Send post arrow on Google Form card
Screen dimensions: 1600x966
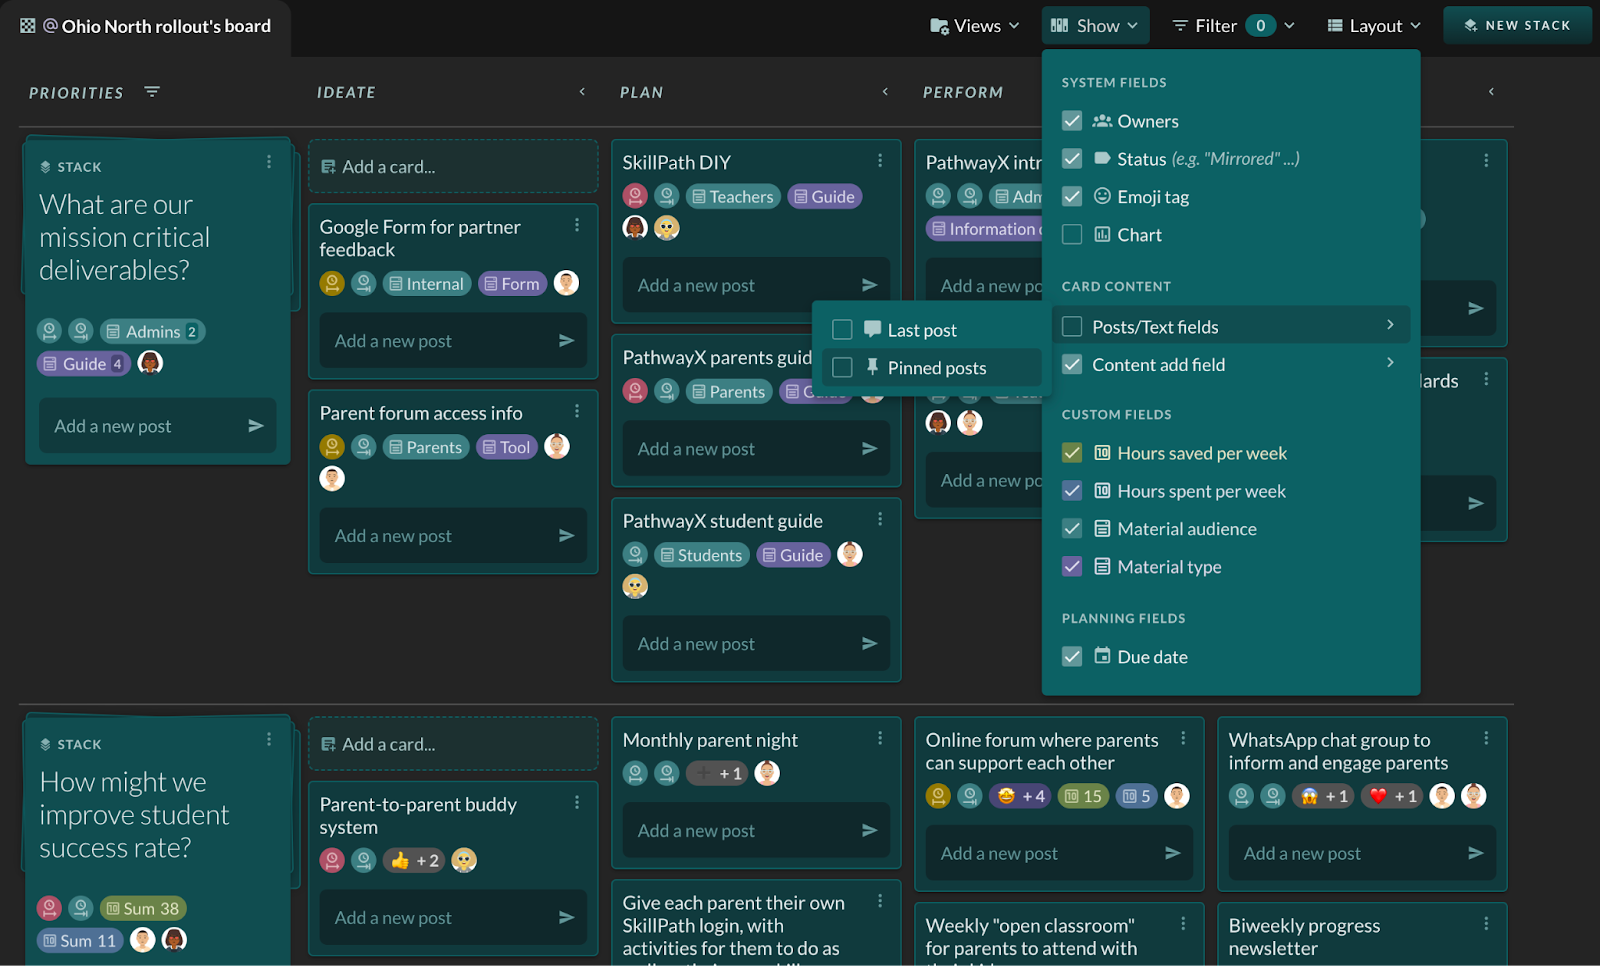(566, 341)
